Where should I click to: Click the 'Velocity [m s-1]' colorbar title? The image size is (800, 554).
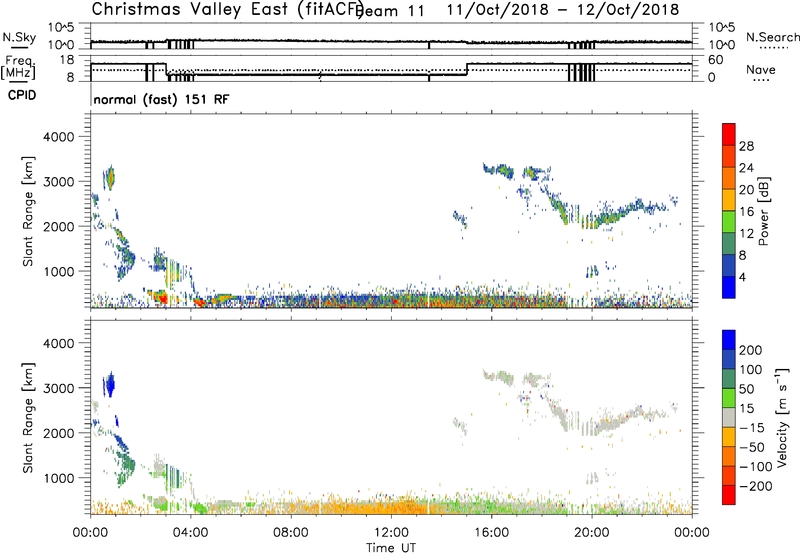(782, 417)
